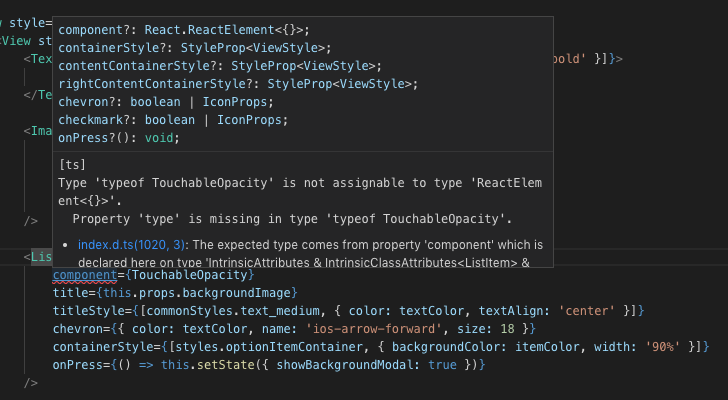Click 'rightContentContainerStyle?' line in tooltip
The image size is (728, 400).
pyautogui.click(x=238, y=84)
